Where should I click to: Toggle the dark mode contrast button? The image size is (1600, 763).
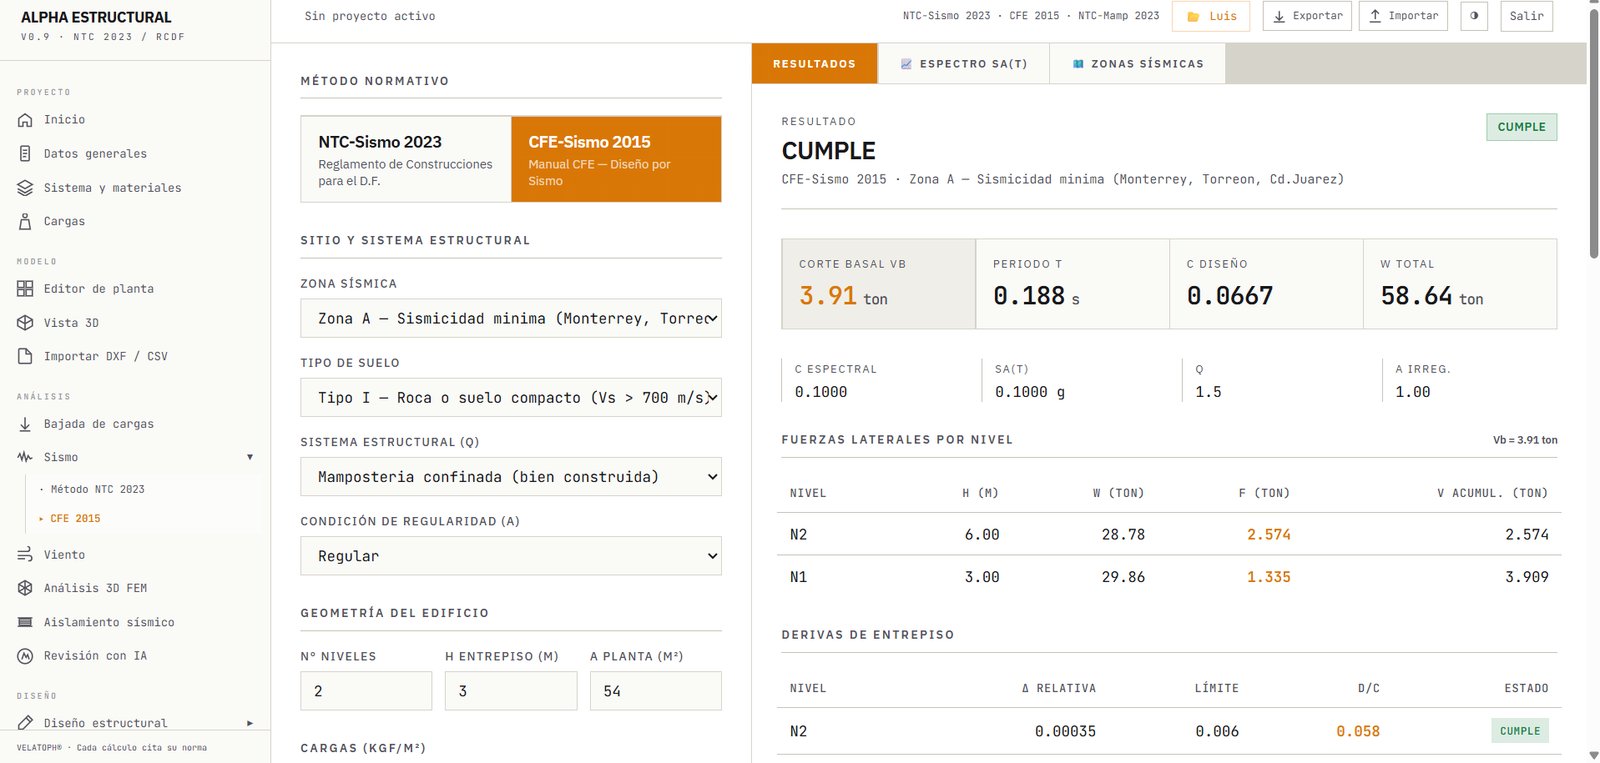click(x=1474, y=16)
